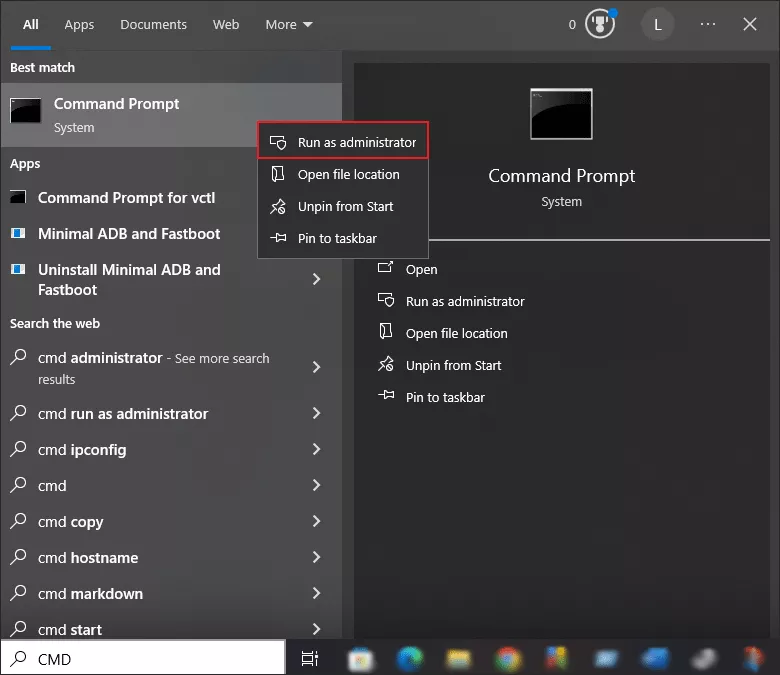The height and width of the screenshot is (675, 780).
Task: Click the Minimal ADB and Fastboot icon
Action: click(18, 233)
